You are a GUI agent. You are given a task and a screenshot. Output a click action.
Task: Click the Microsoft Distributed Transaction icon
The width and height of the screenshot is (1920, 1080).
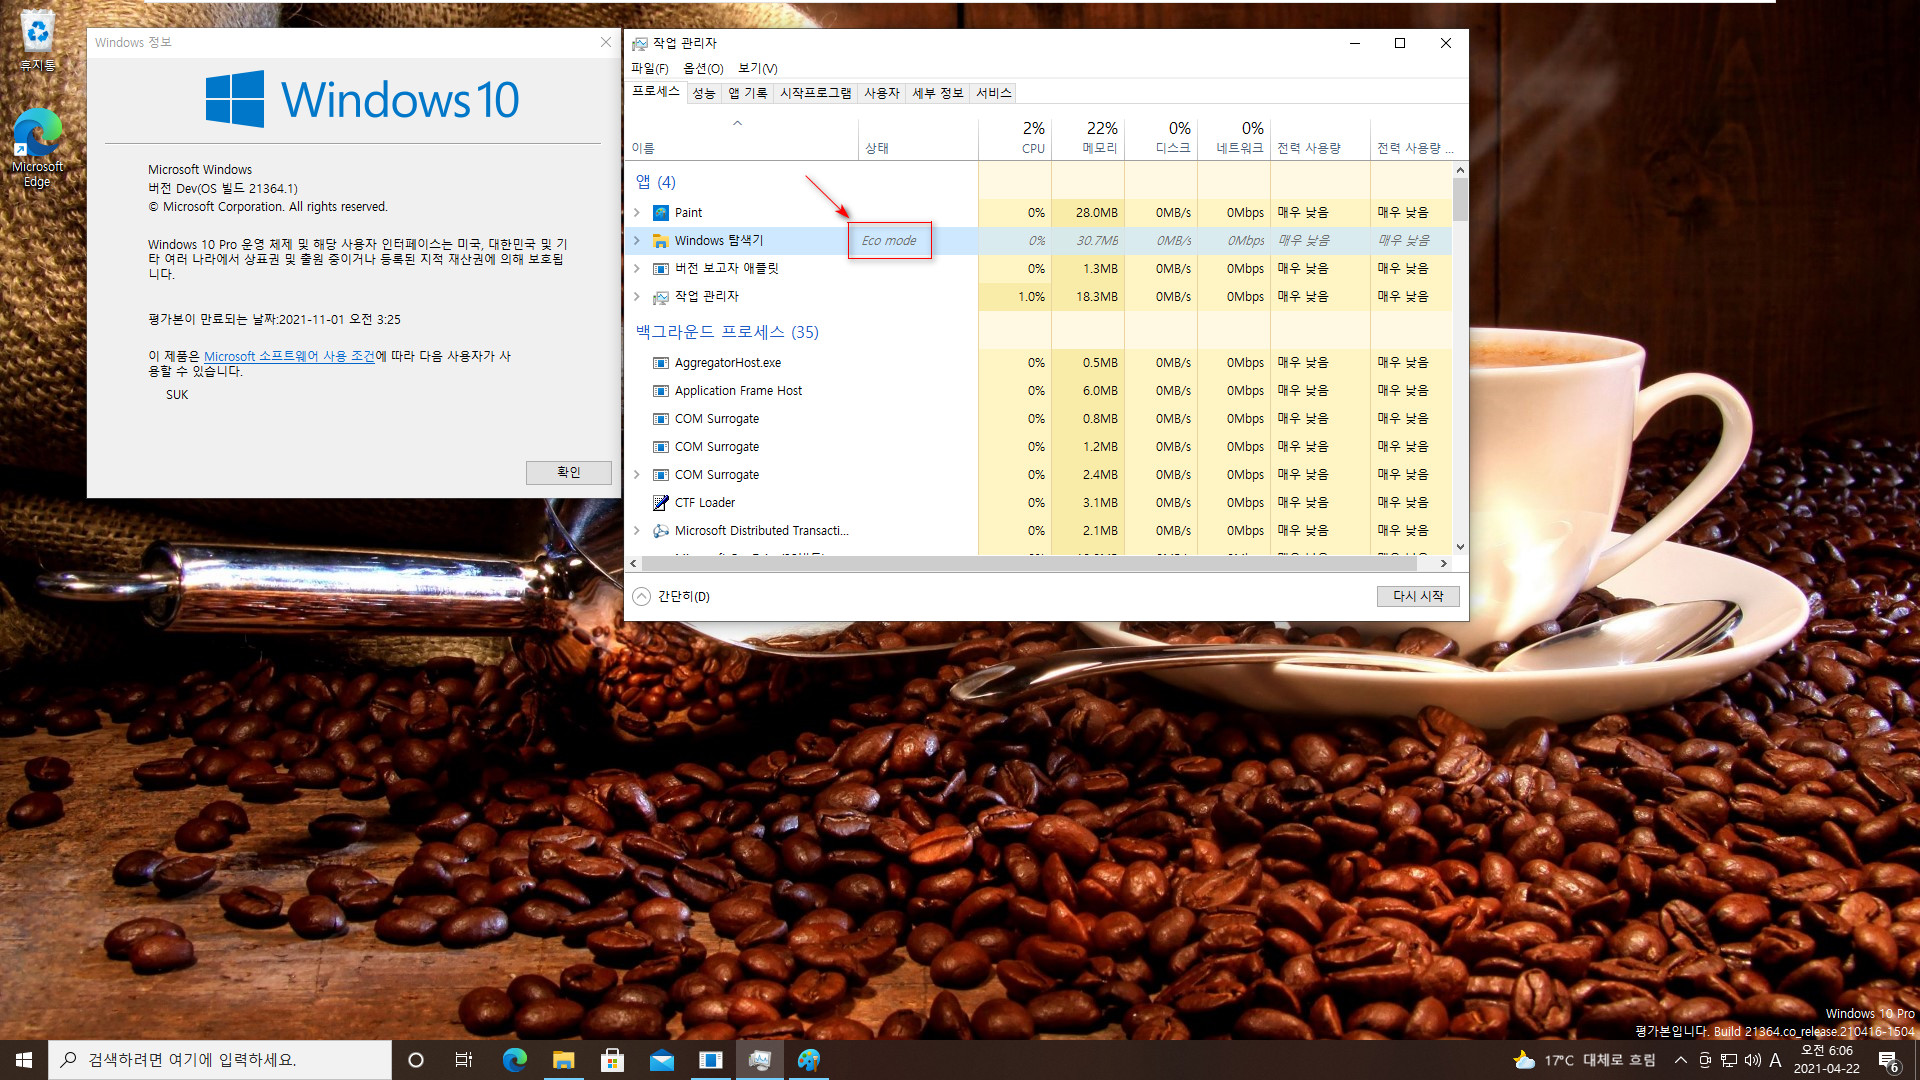(660, 530)
